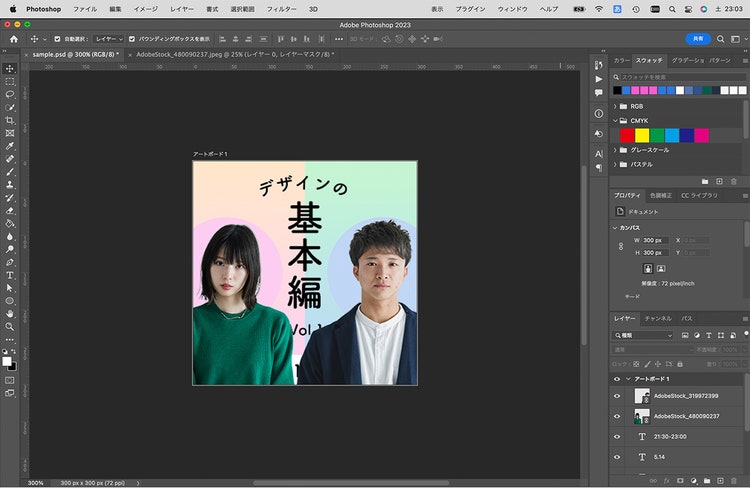Screen dimensions: 750x488
Task: Create a new layer group
Action: (707, 481)
